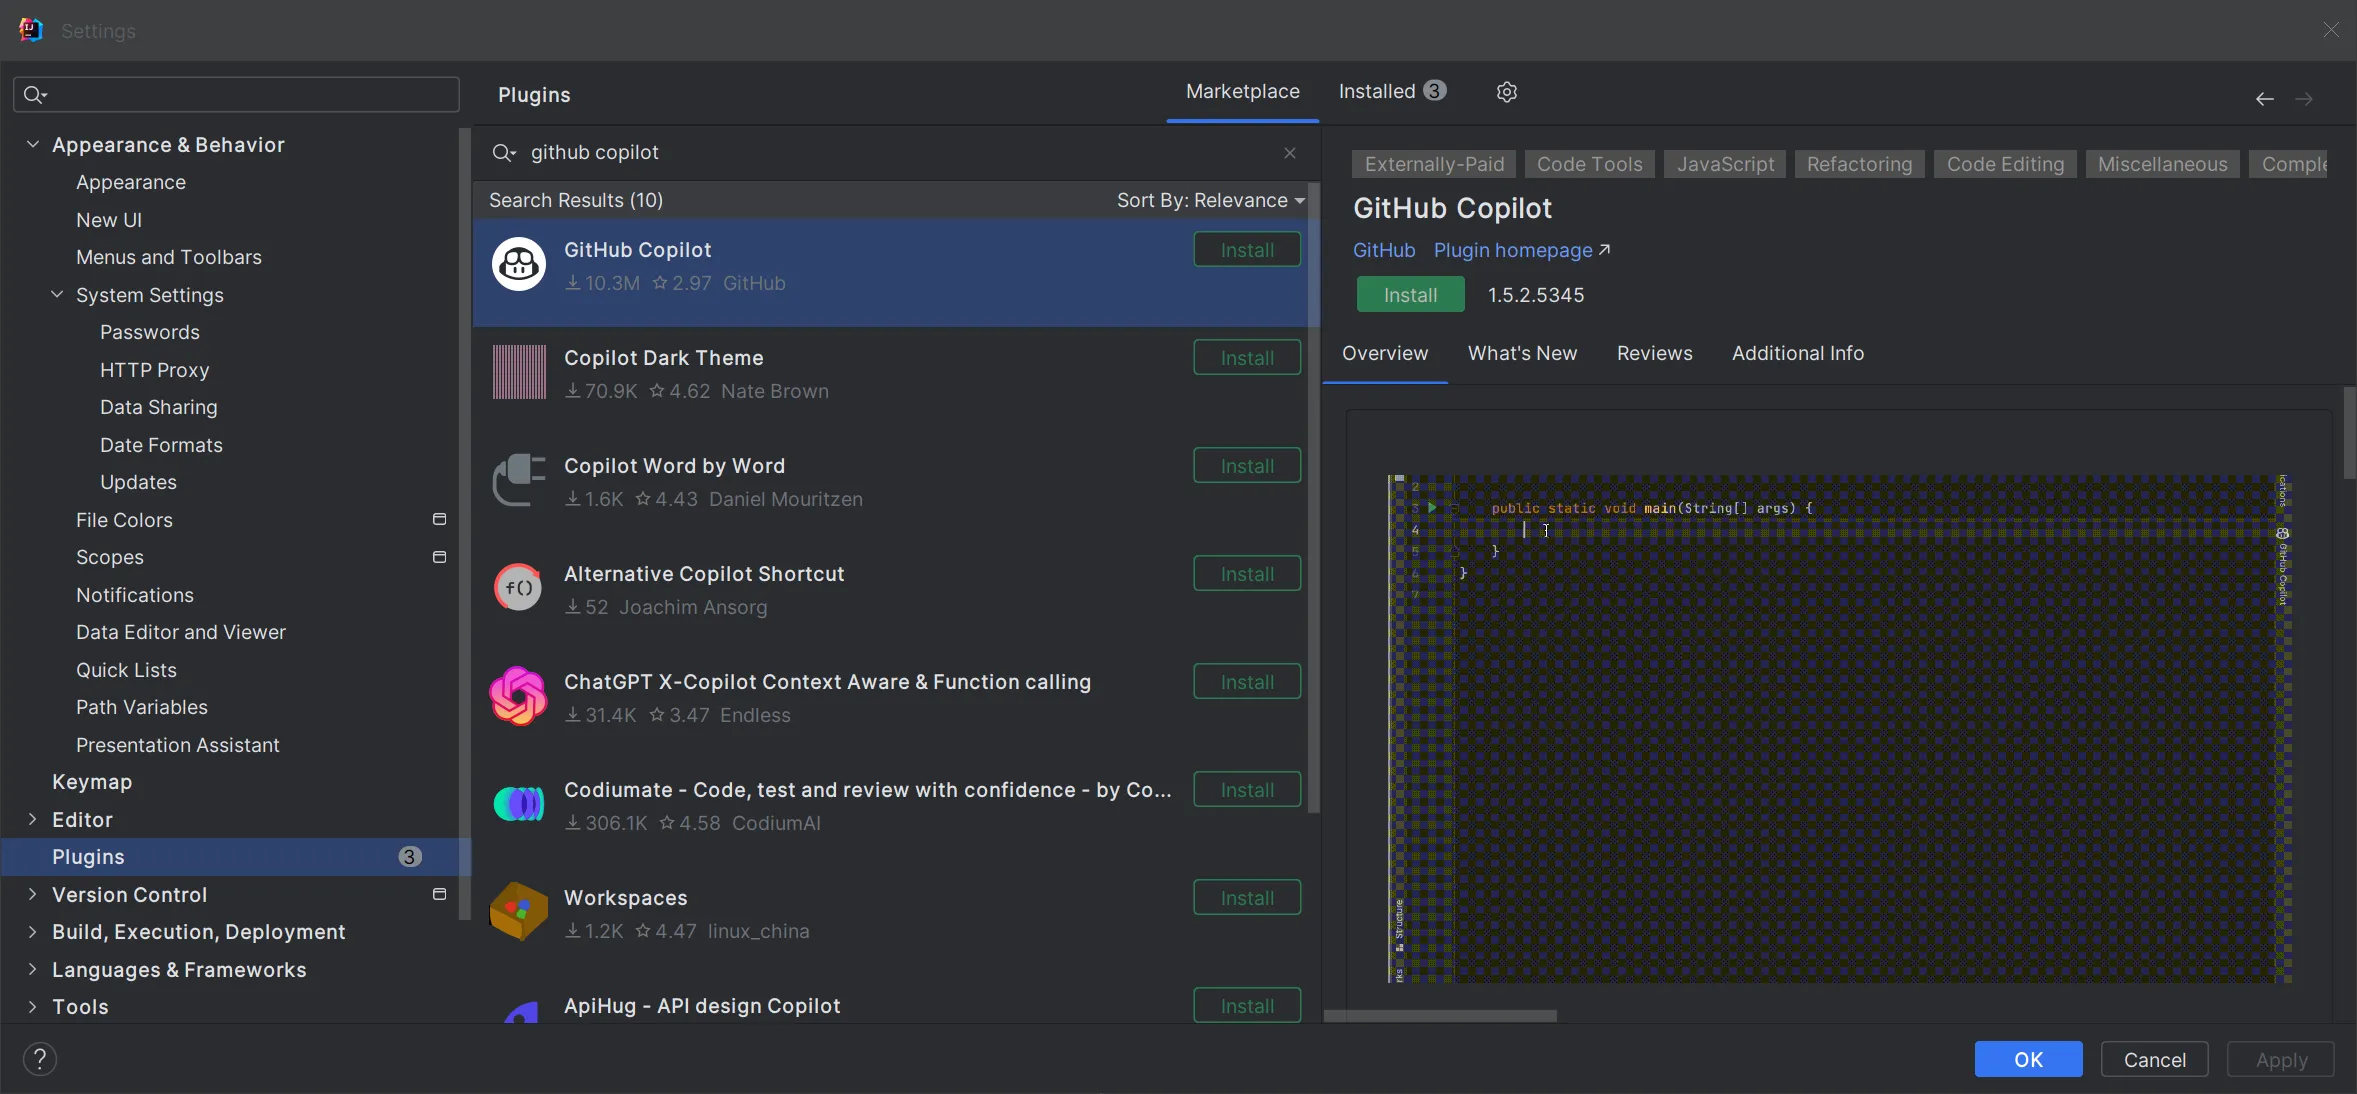Open the Overview tab
This screenshot has height=1094, width=2357.
(1385, 354)
